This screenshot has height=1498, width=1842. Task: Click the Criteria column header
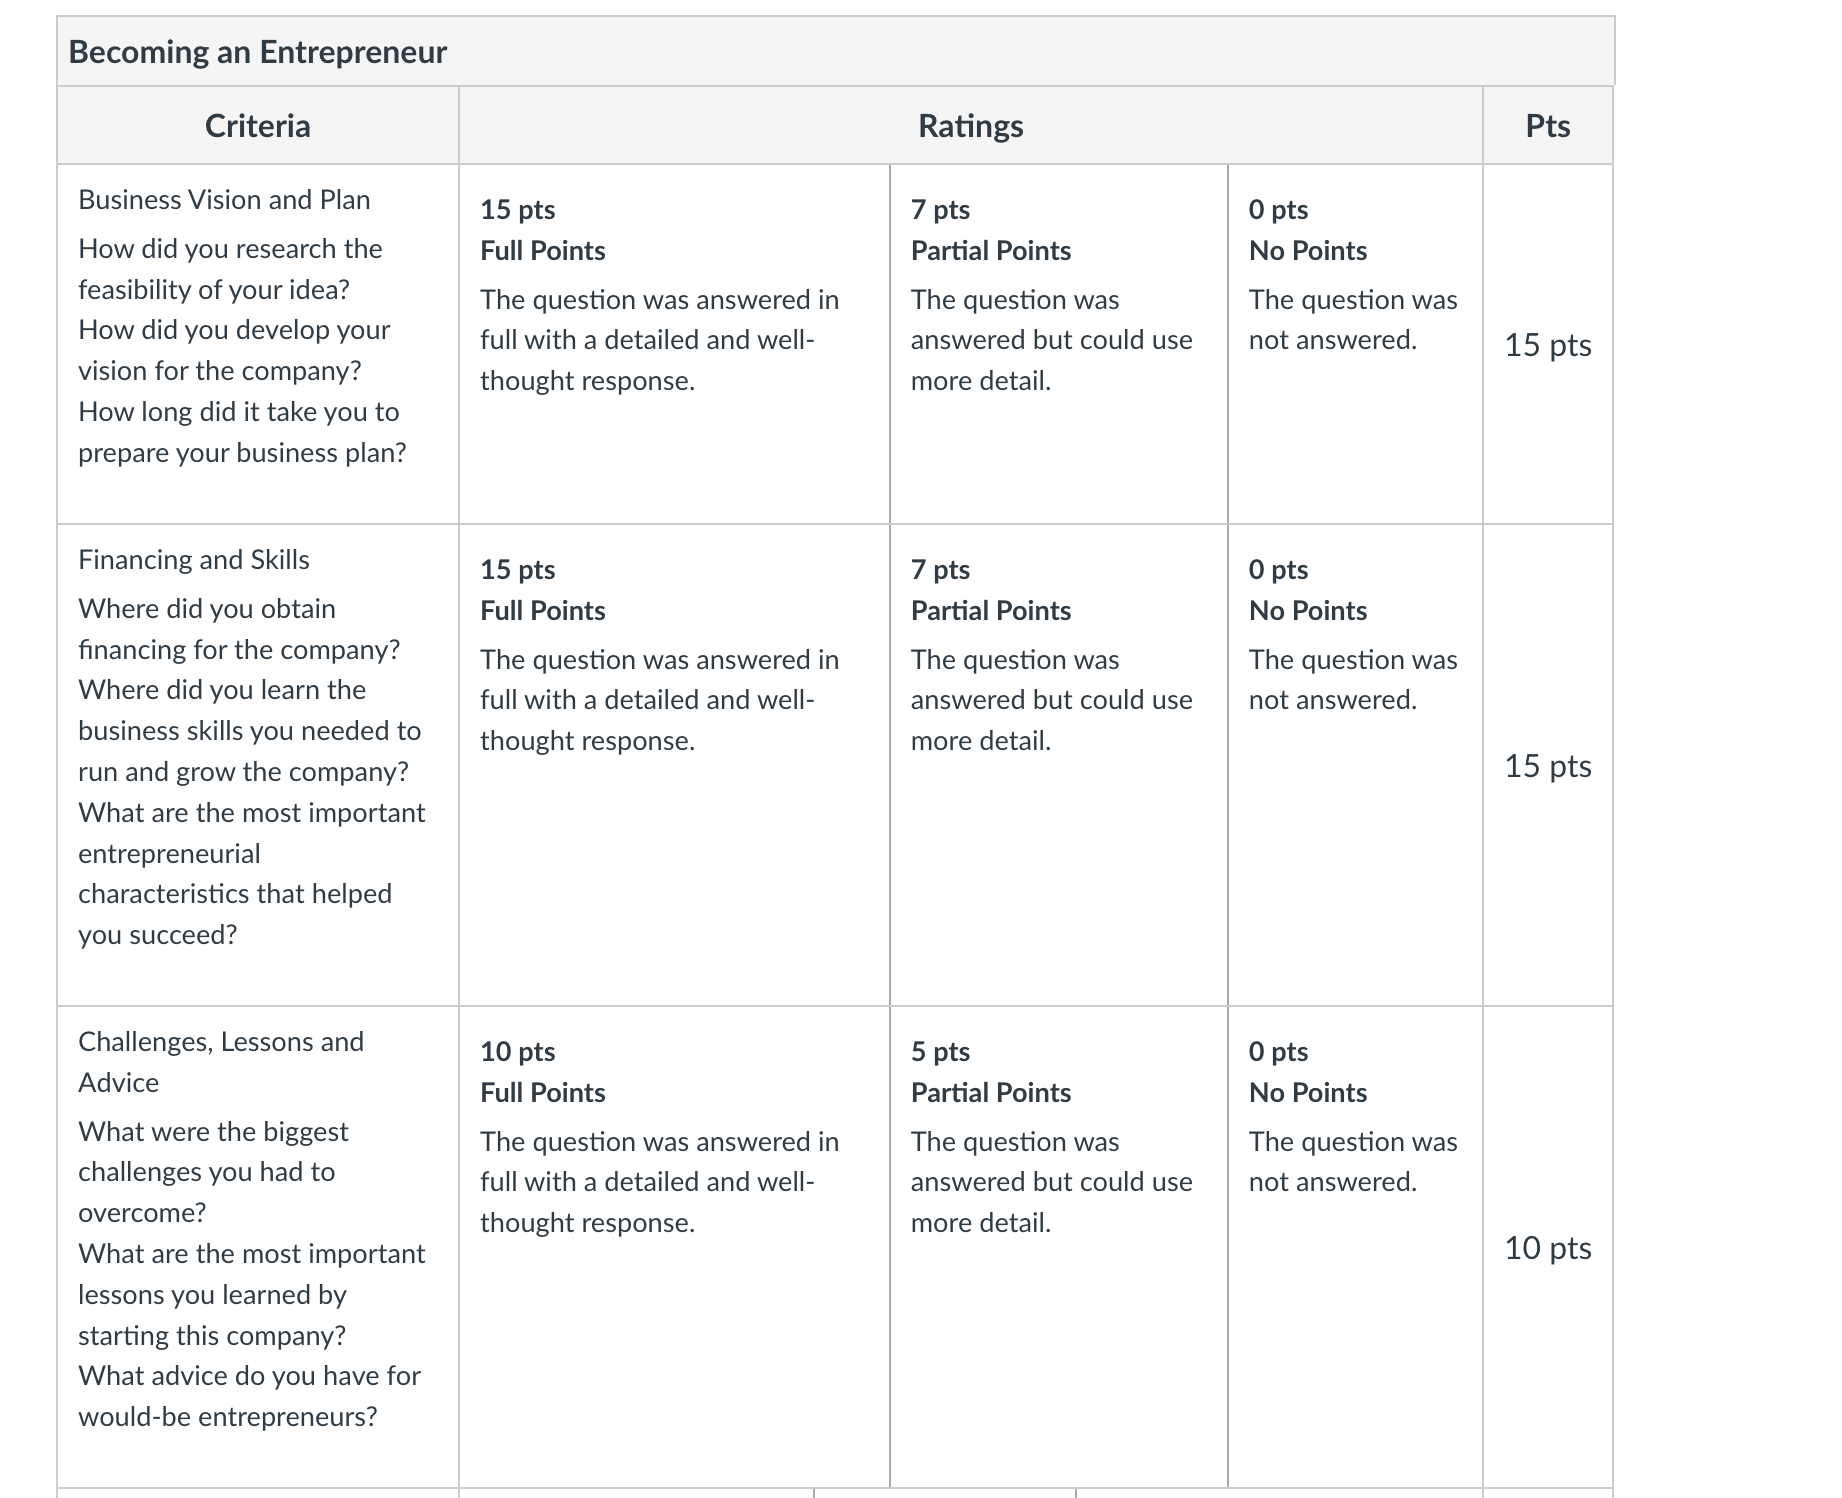point(257,126)
